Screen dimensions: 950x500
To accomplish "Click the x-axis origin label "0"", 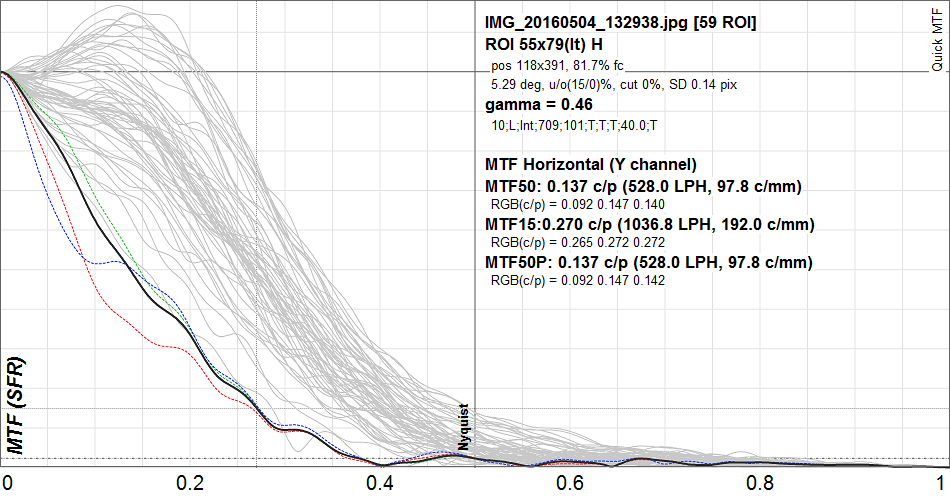I will [x=7, y=483].
